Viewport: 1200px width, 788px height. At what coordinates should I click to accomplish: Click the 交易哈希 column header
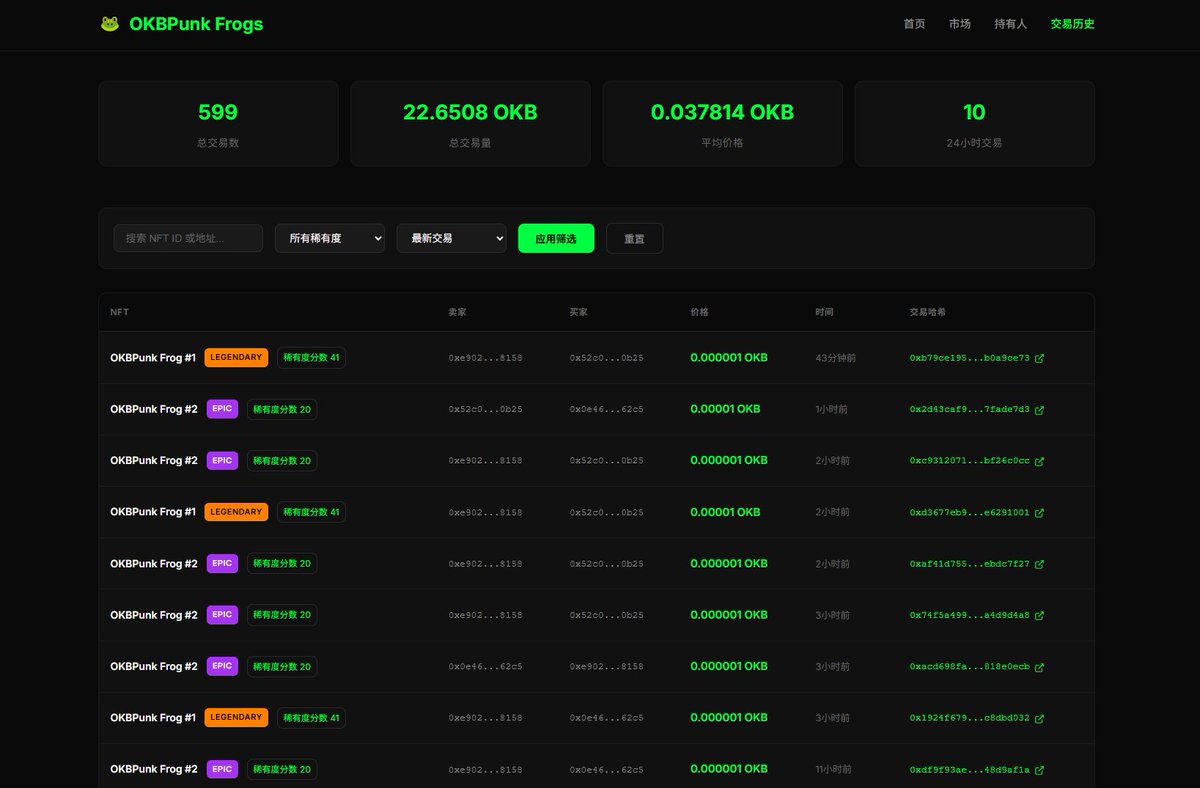point(928,312)
